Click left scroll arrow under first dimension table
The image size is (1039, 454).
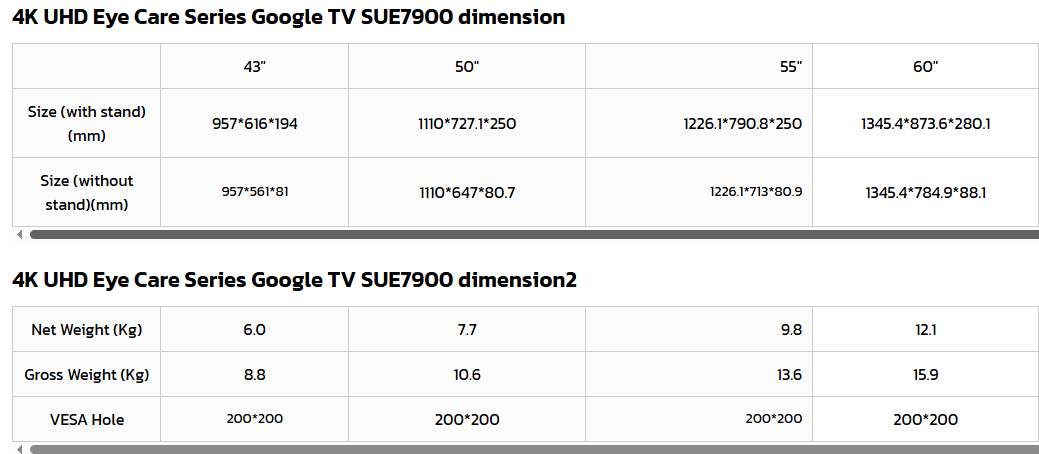coord(19,235)
